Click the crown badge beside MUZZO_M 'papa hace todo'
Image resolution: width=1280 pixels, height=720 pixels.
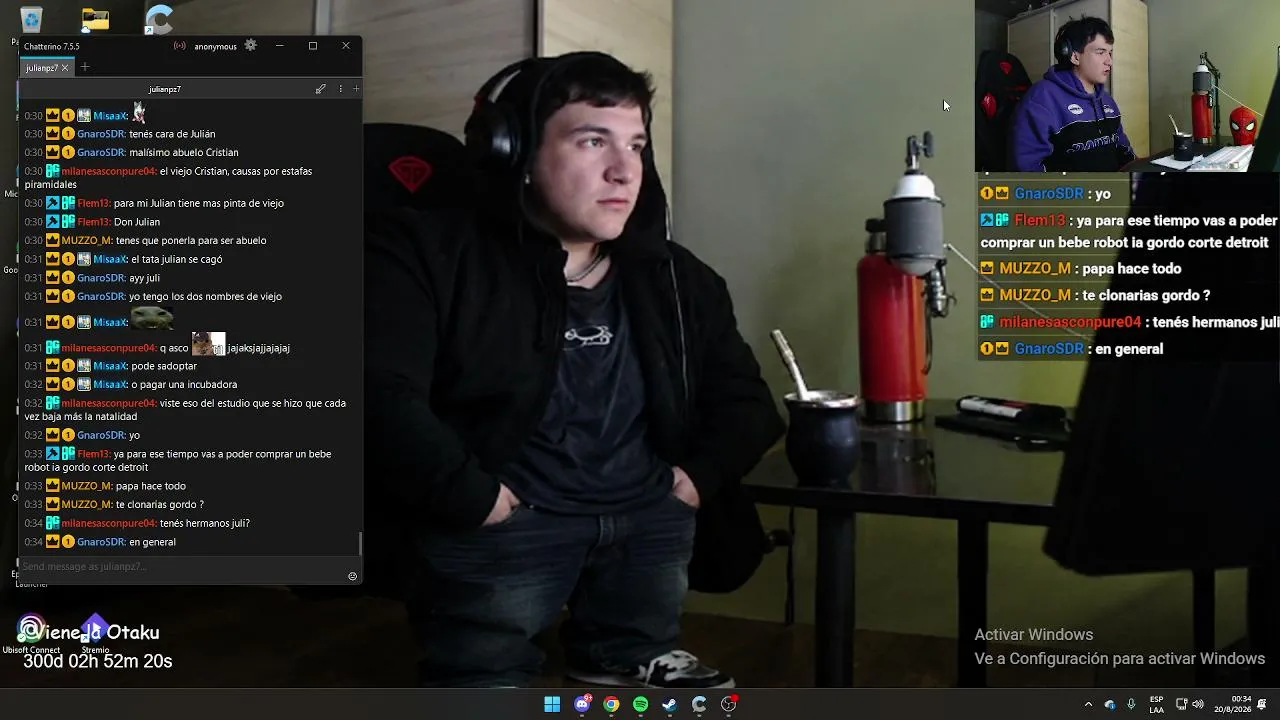[53, 486]
